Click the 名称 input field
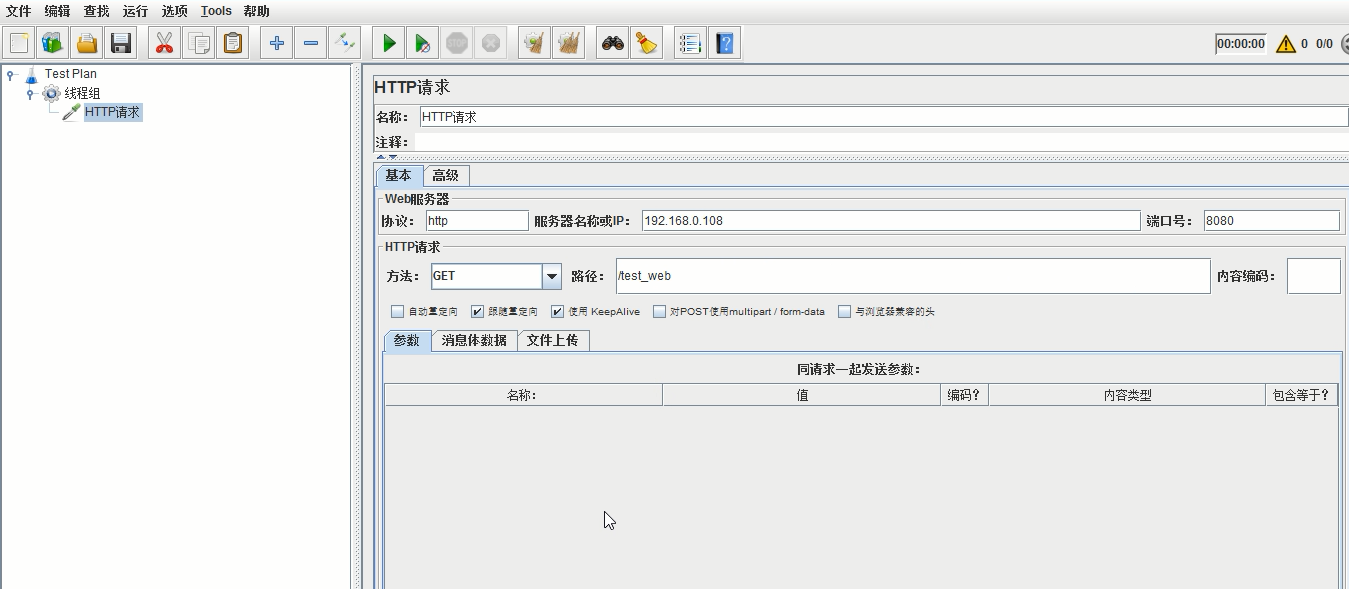1349x589 pixels. coord(884,117)
